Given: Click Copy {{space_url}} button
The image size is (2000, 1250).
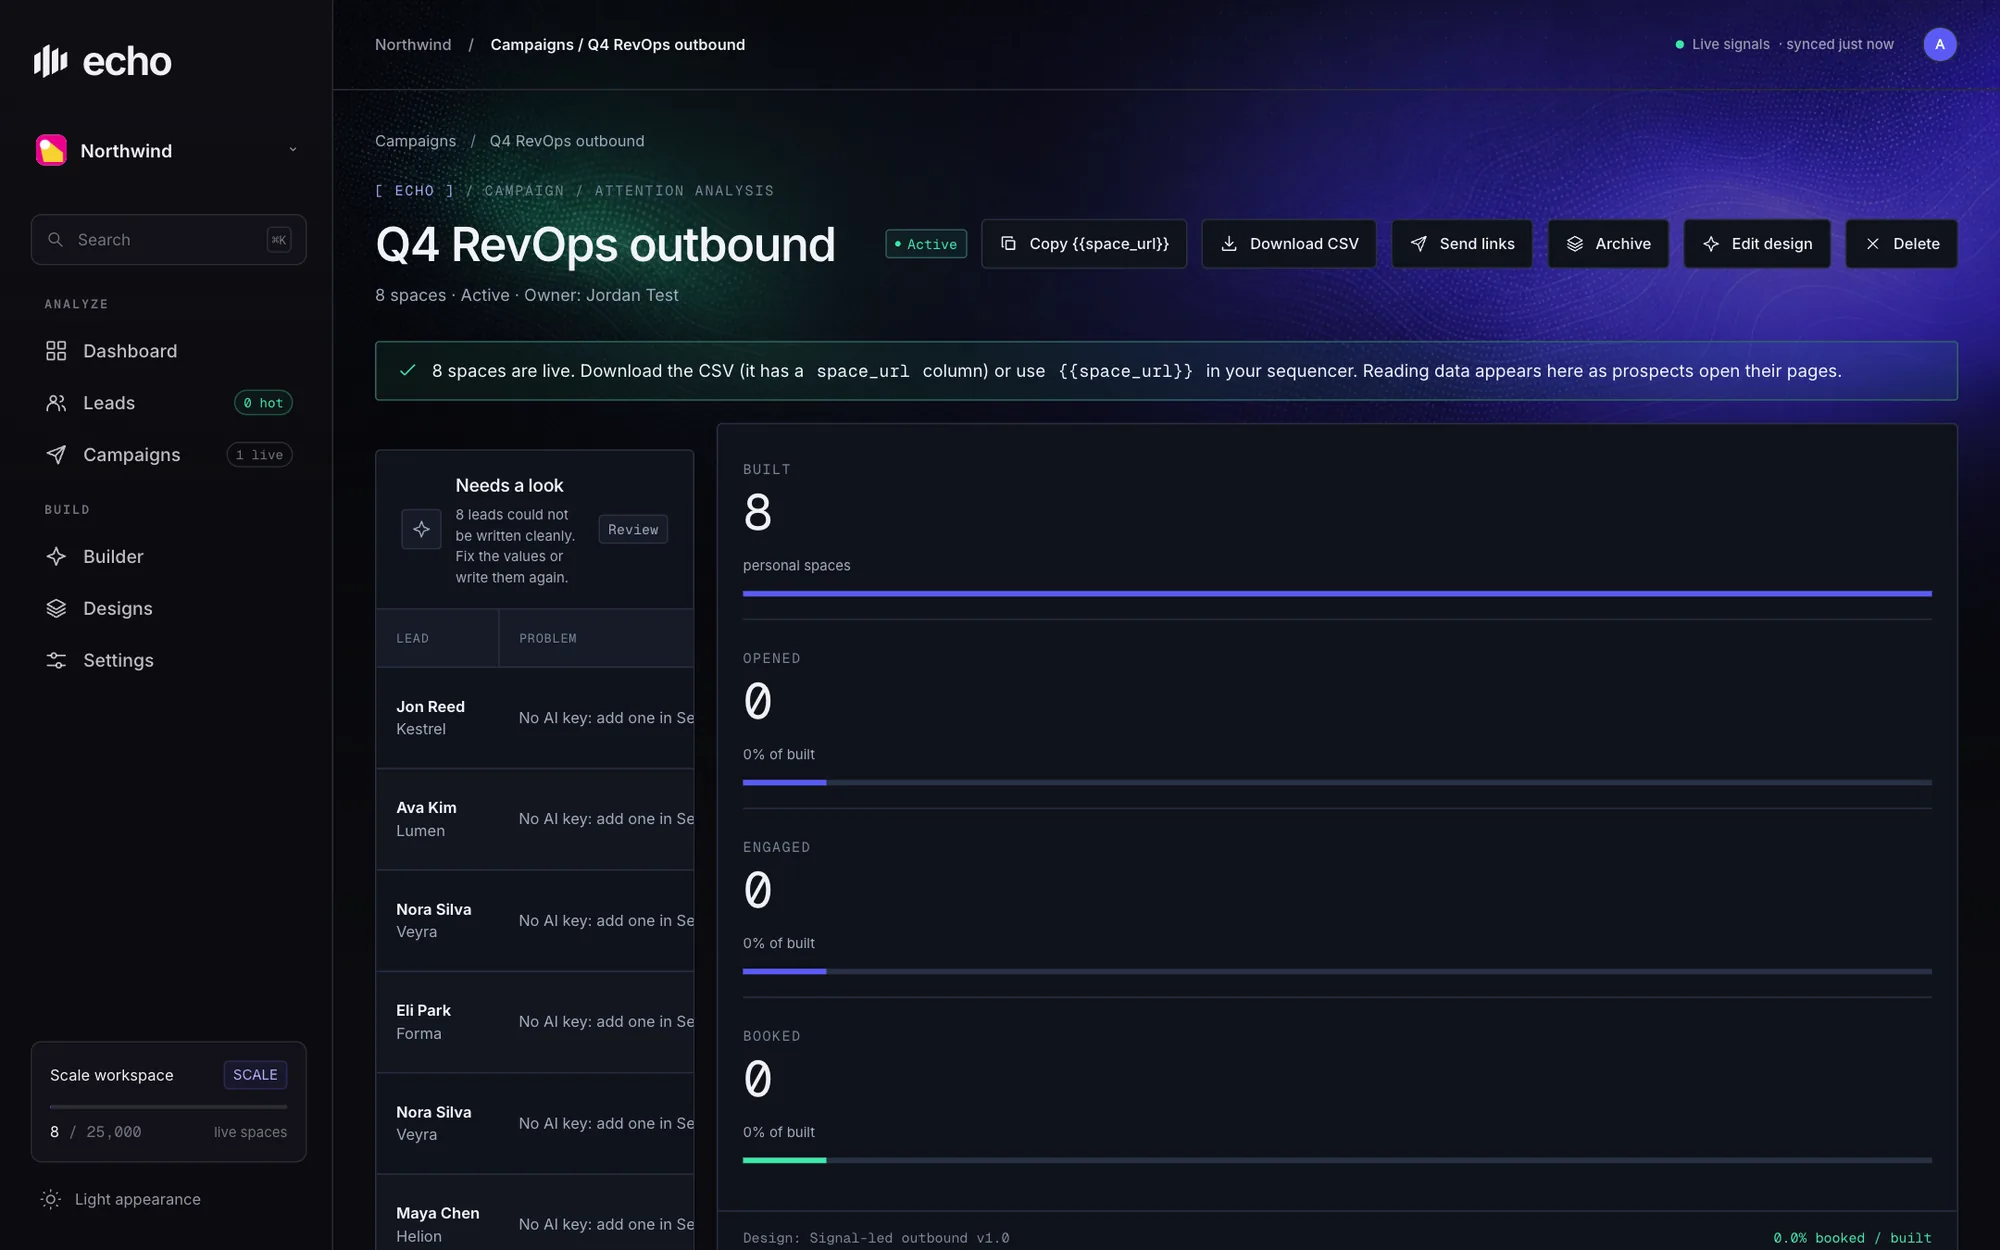Looking at the screenshot, I should (x=1084, y=244).
